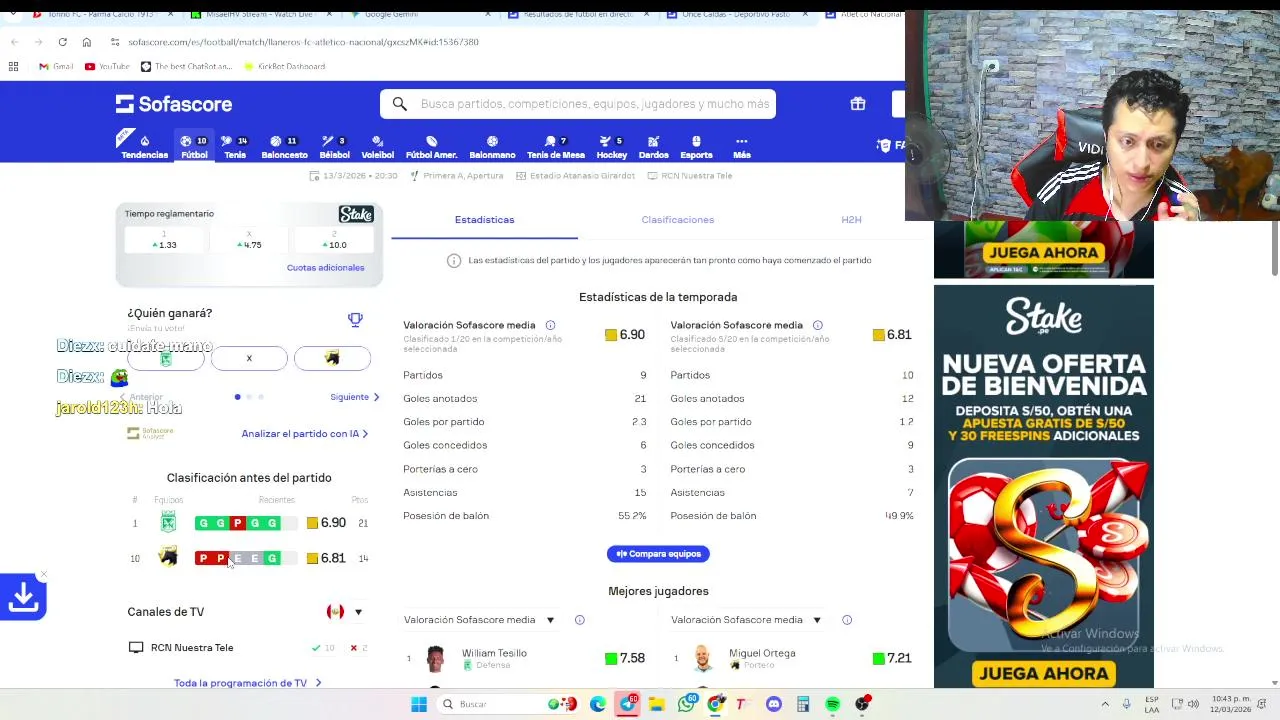
Task: Open William Tesillo player link
Action: [494, 653]
